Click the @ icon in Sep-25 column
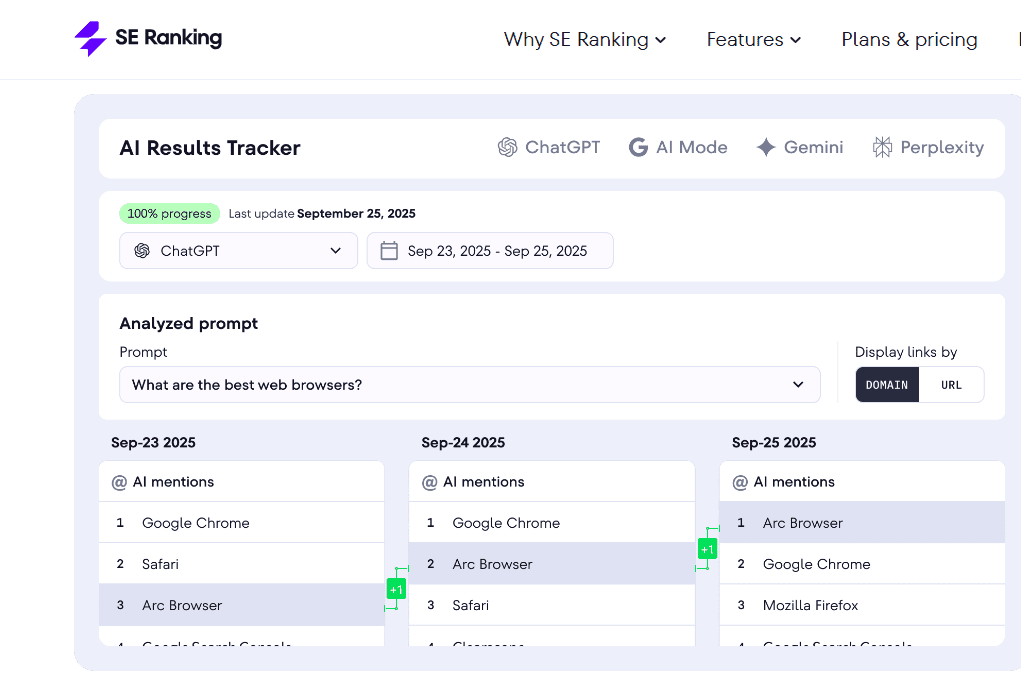Screen dimensions: 1021x673 [x=740, y=482]
